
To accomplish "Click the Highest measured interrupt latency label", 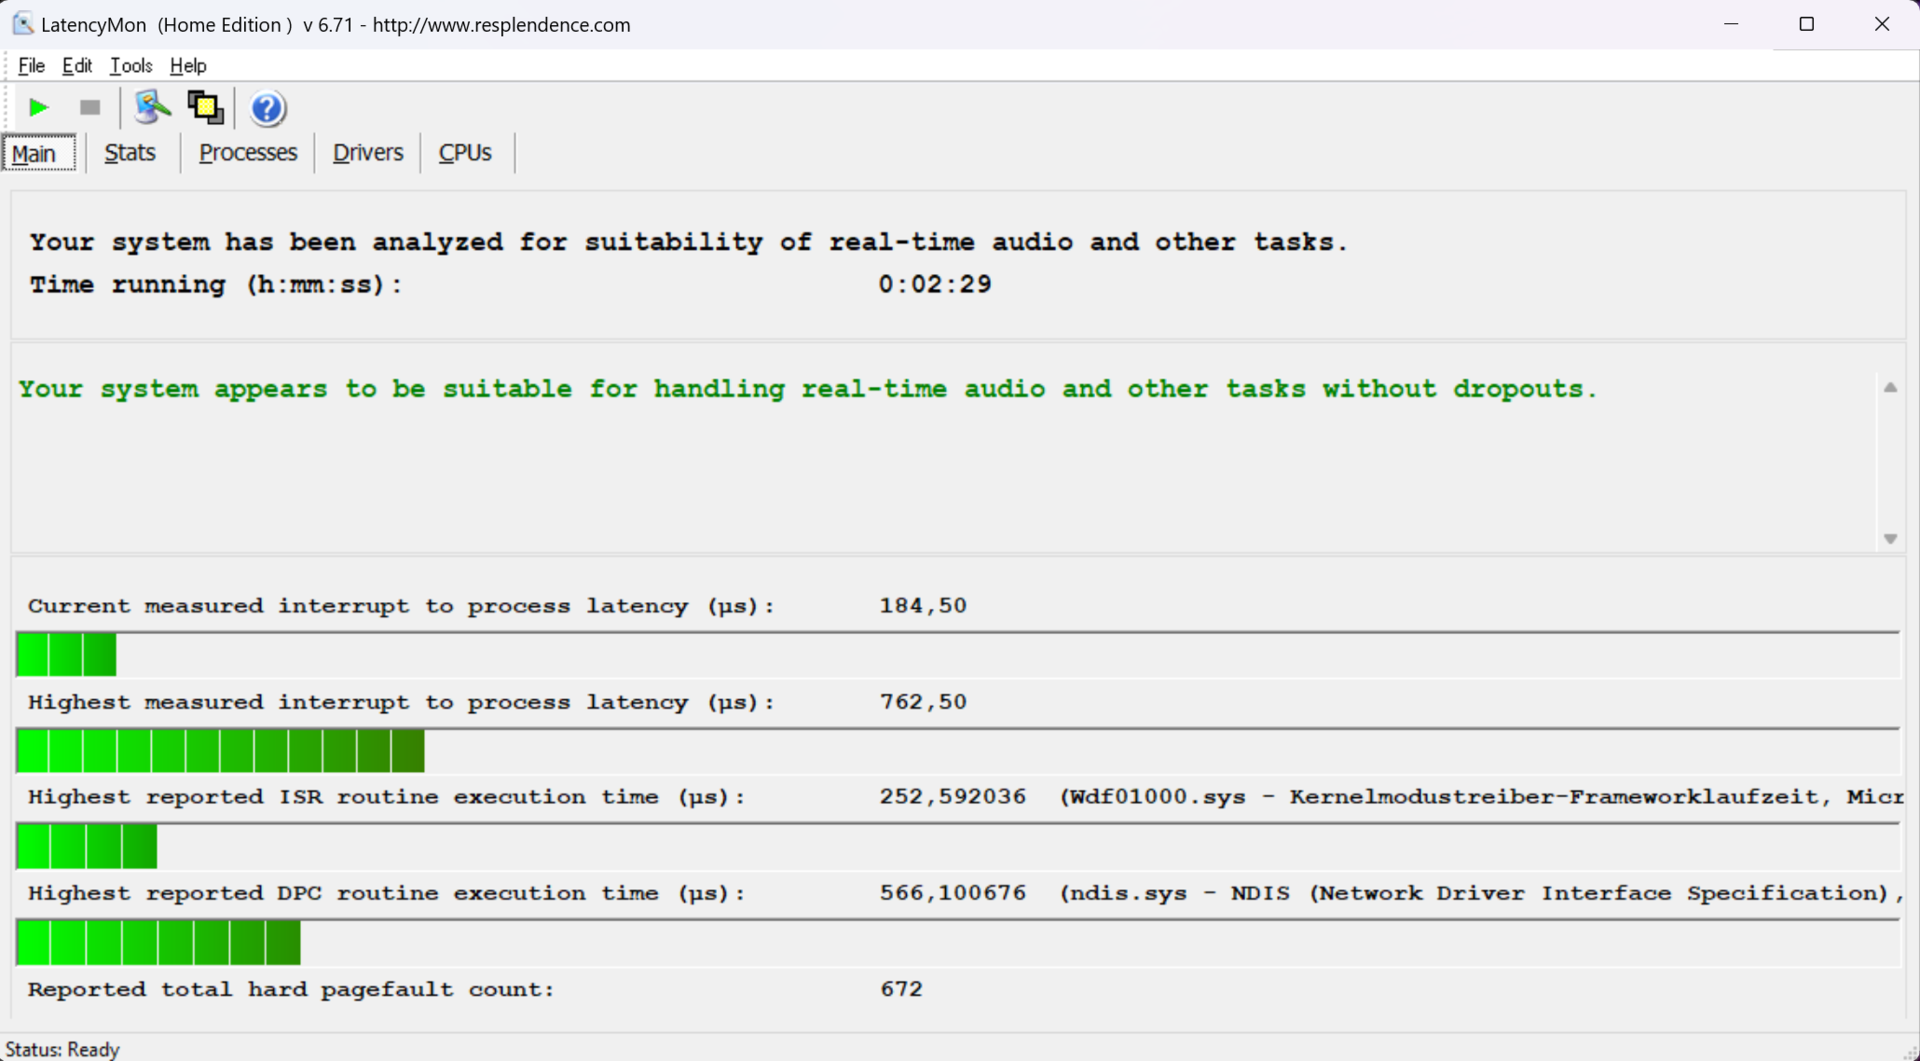I will pyautogui.click(x=401, y=702).
